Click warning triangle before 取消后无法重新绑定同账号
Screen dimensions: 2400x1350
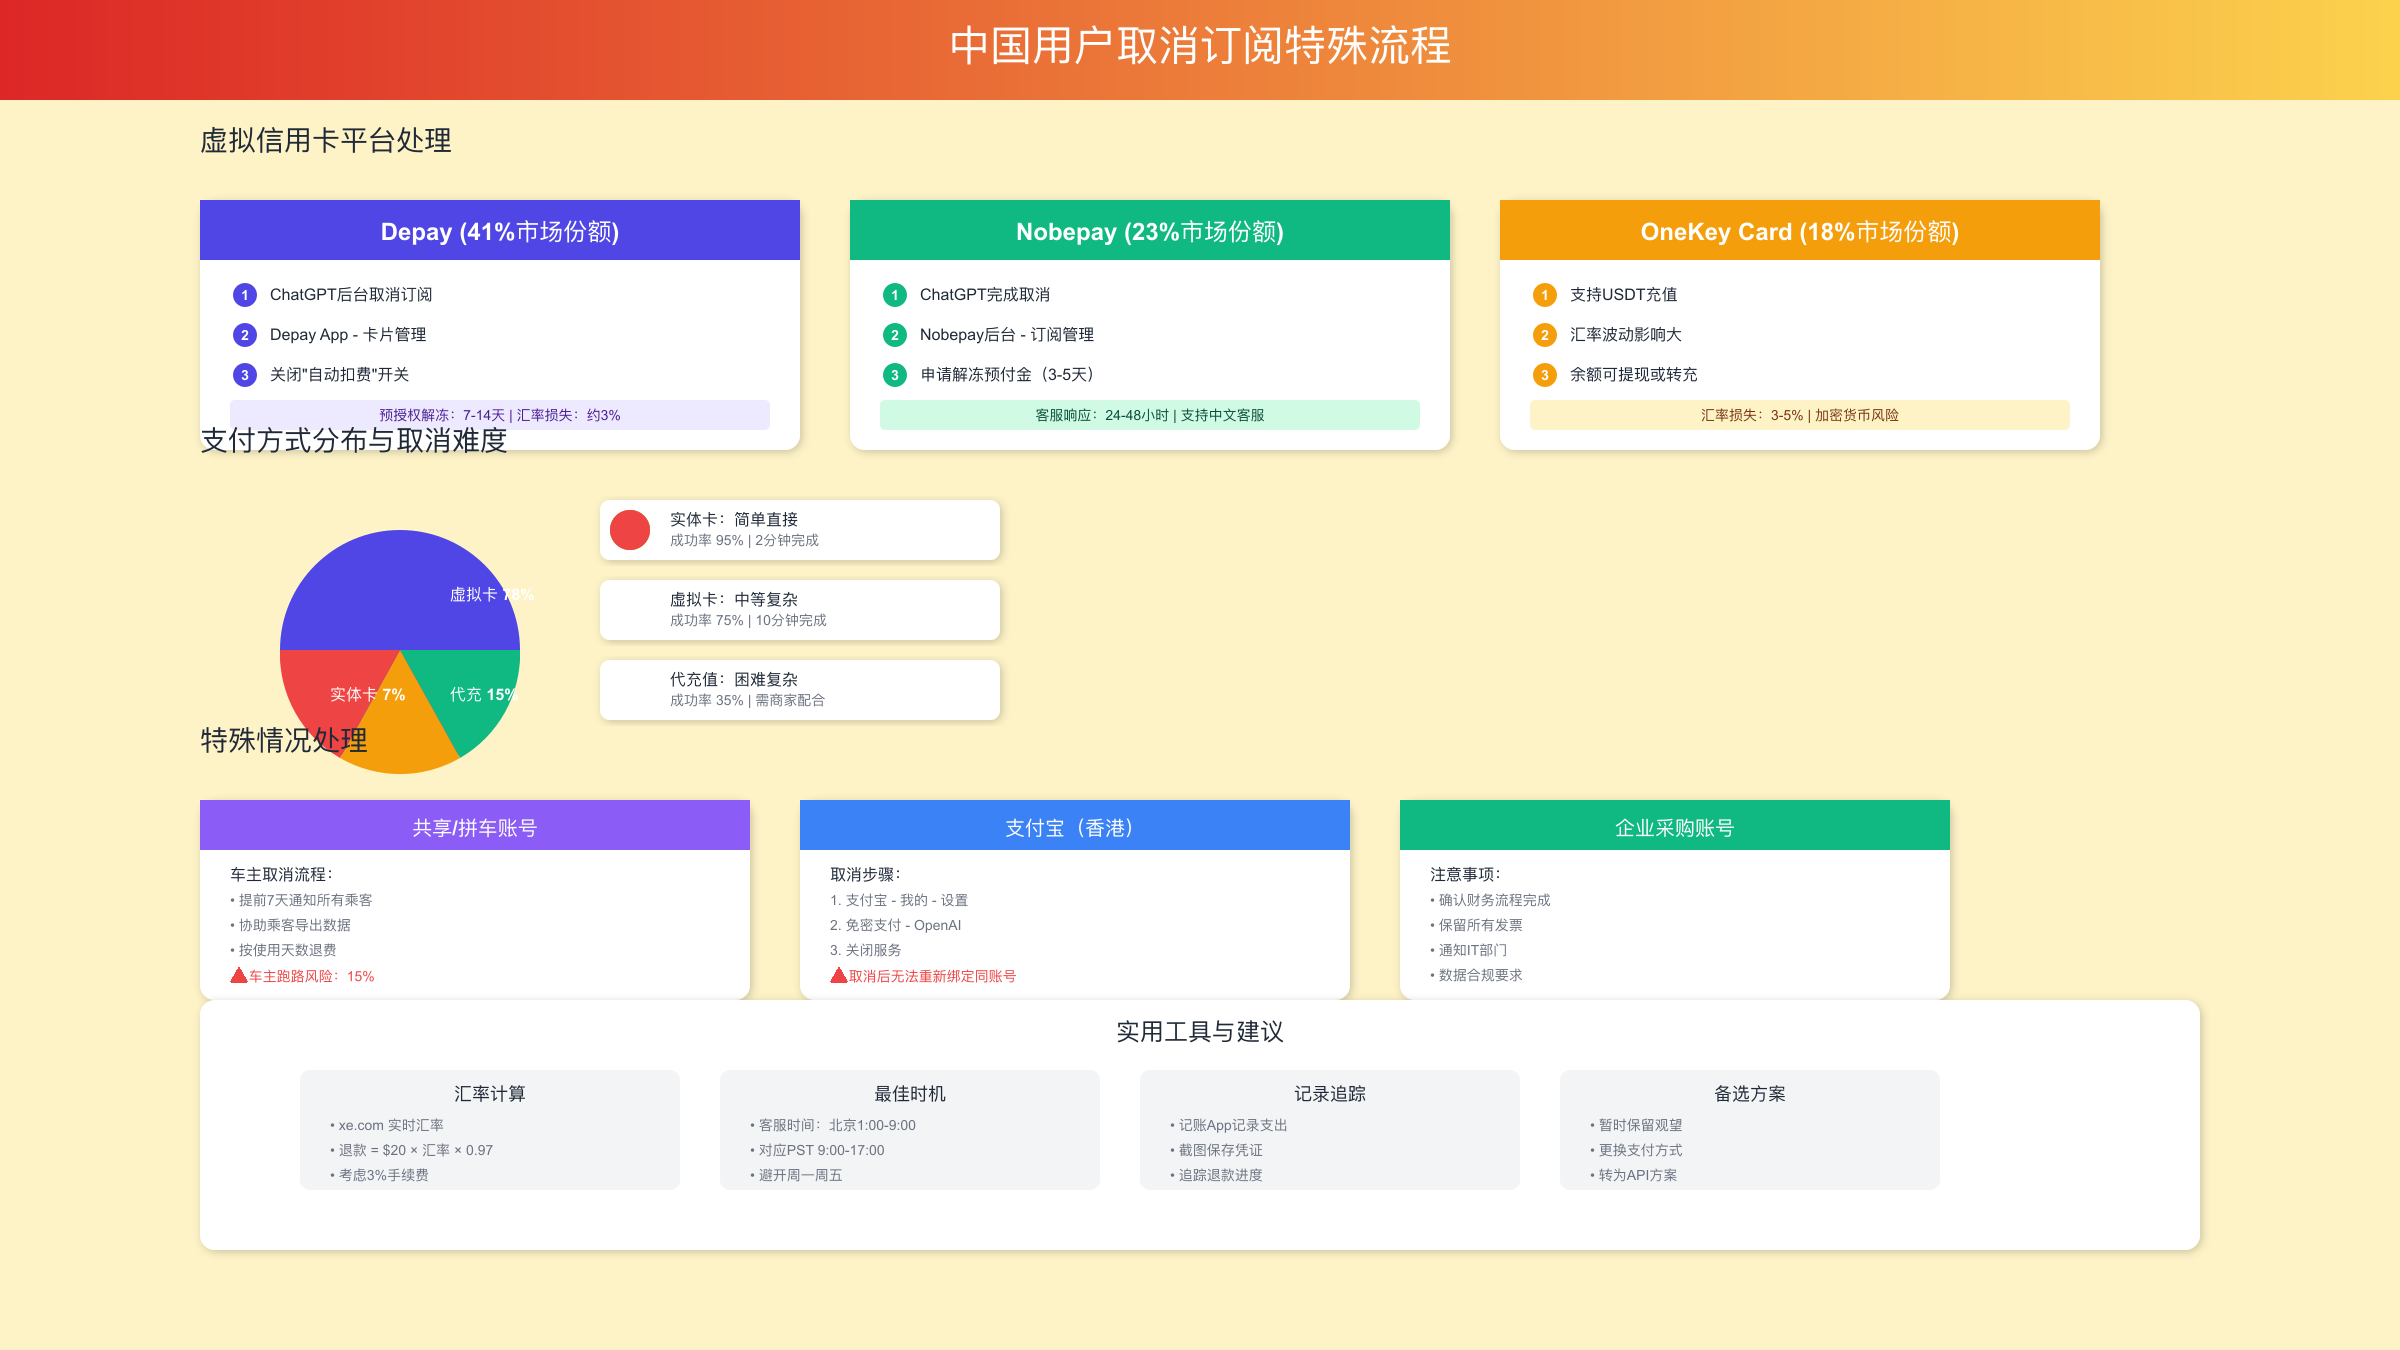[839, 975]
